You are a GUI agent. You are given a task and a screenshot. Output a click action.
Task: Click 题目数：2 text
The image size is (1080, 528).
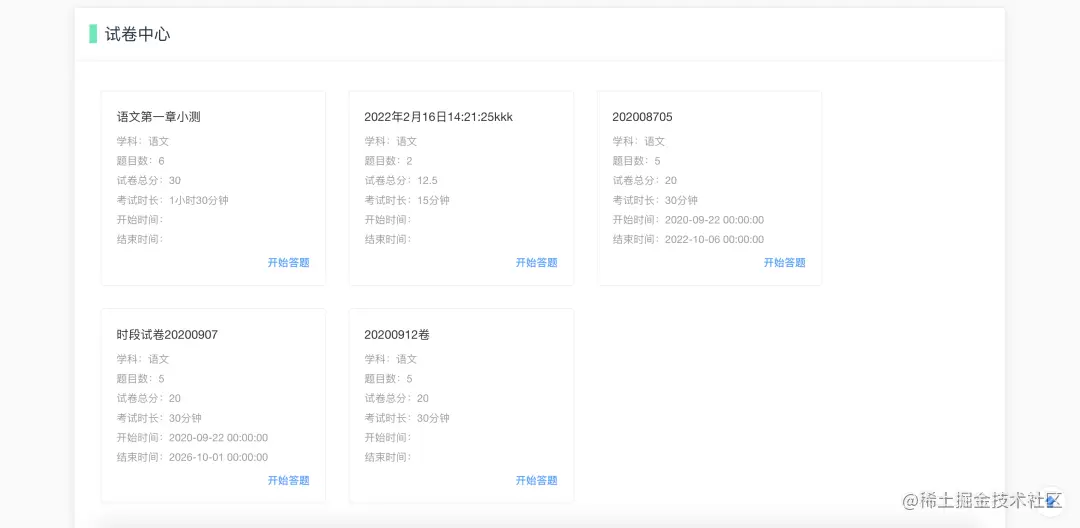coord(388,161)
